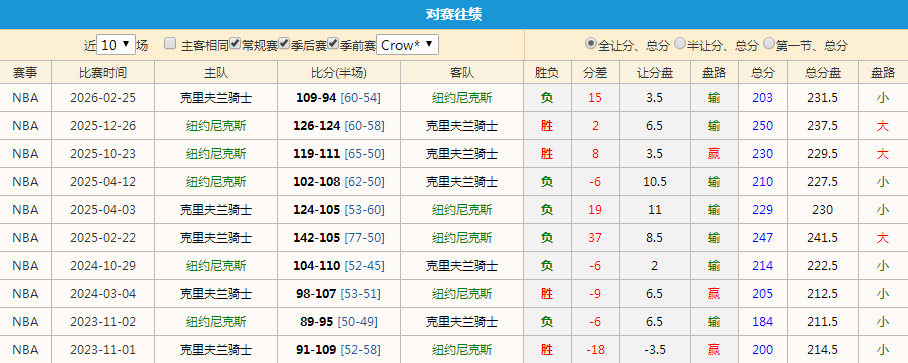Click the total points value 247
908x363 pixels.
click(763, 238)
